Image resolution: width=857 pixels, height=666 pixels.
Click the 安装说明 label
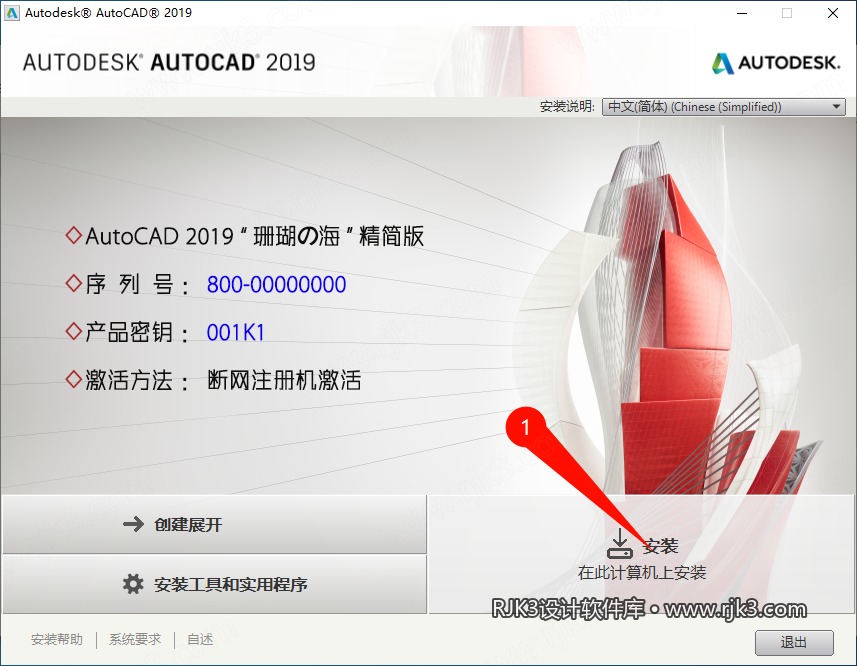pyautogui.click(x=567, y=107)
